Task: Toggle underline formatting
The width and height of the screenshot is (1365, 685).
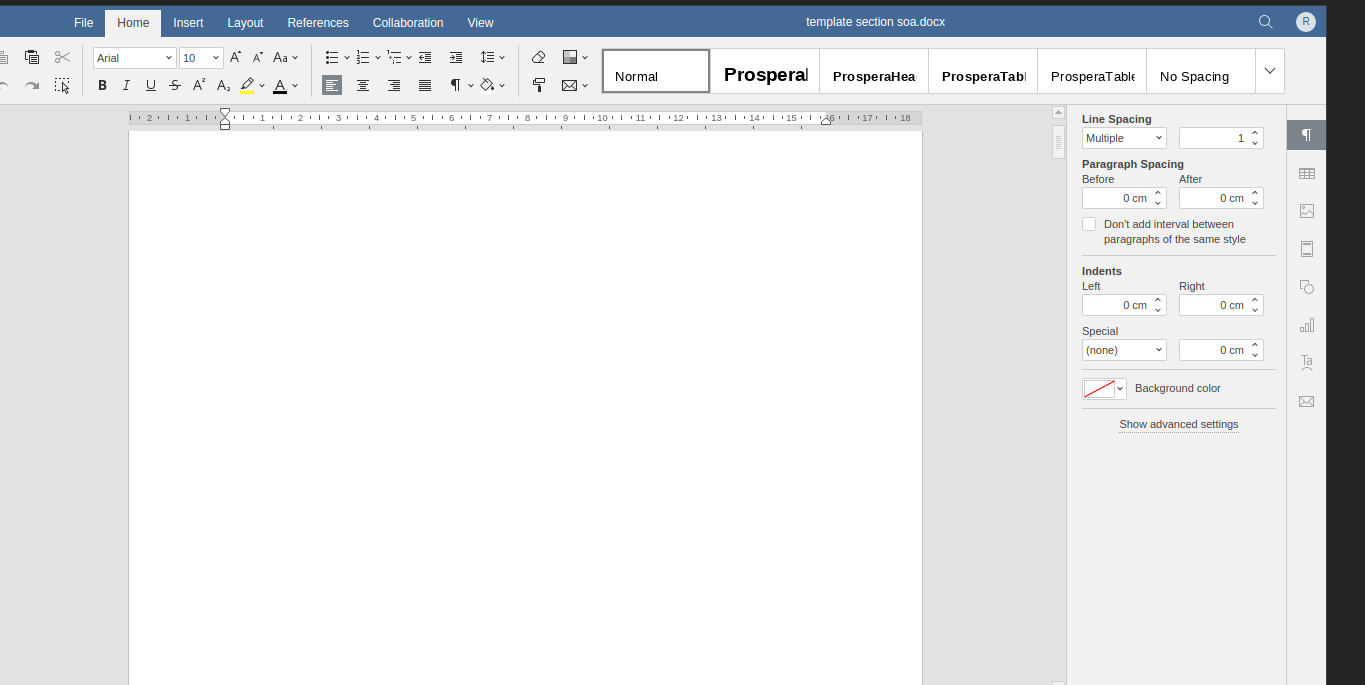Action: coord(151,86)
